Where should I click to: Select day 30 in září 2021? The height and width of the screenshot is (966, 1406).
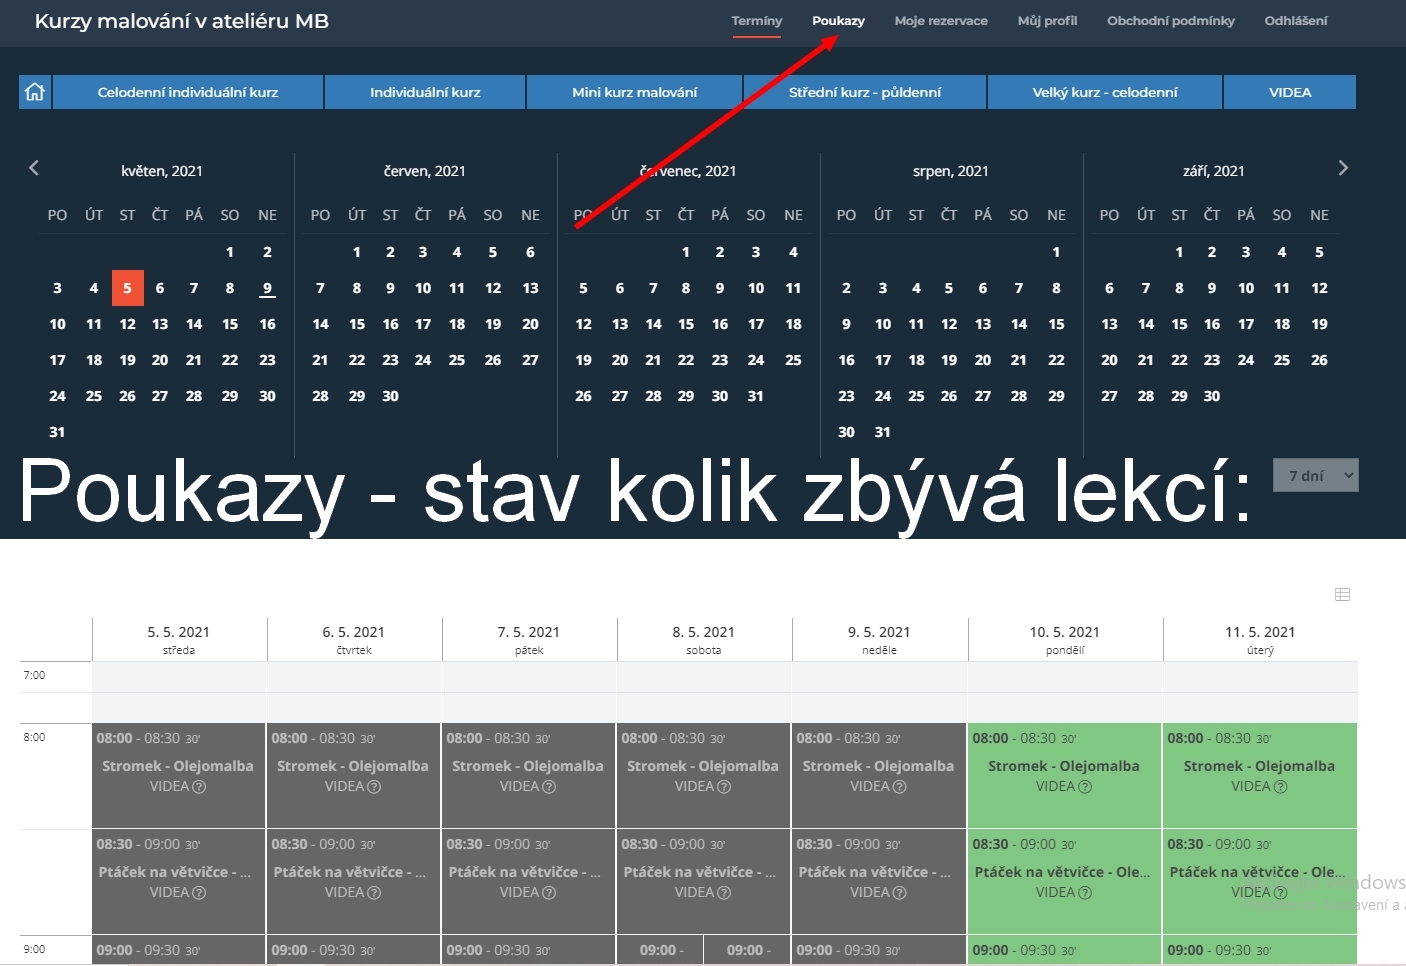pos(1212,396)
